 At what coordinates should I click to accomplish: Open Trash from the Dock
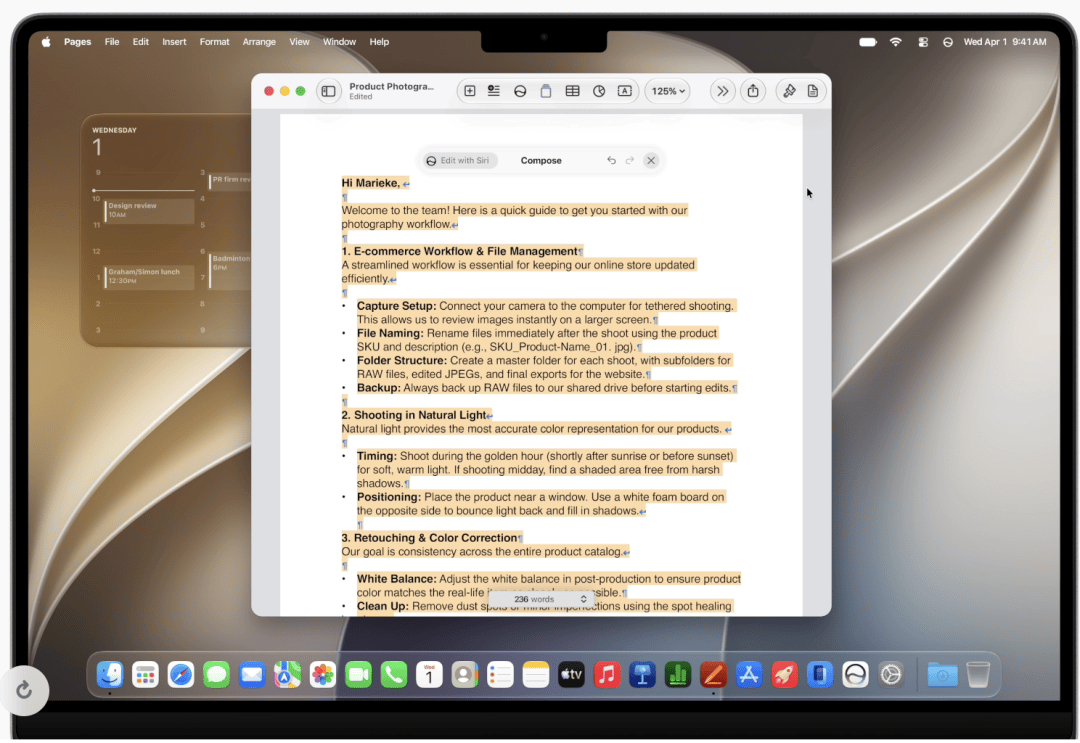[978, 675]
